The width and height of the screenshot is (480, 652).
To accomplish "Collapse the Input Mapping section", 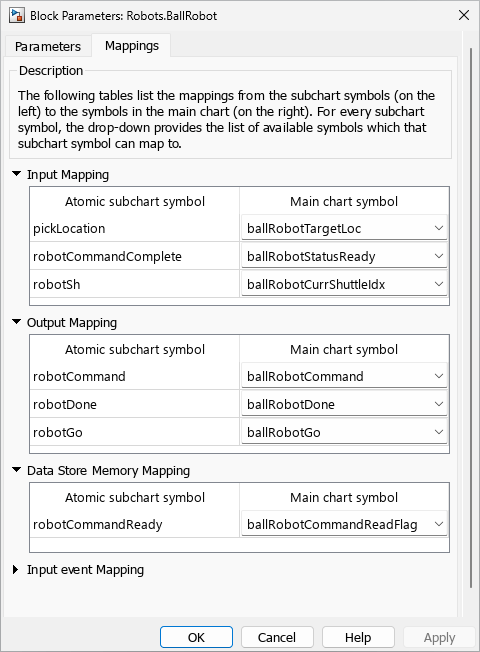I will click(17, 174).
